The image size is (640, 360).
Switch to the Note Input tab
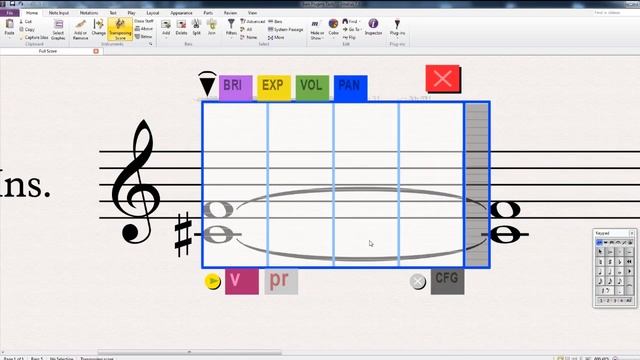59,13
